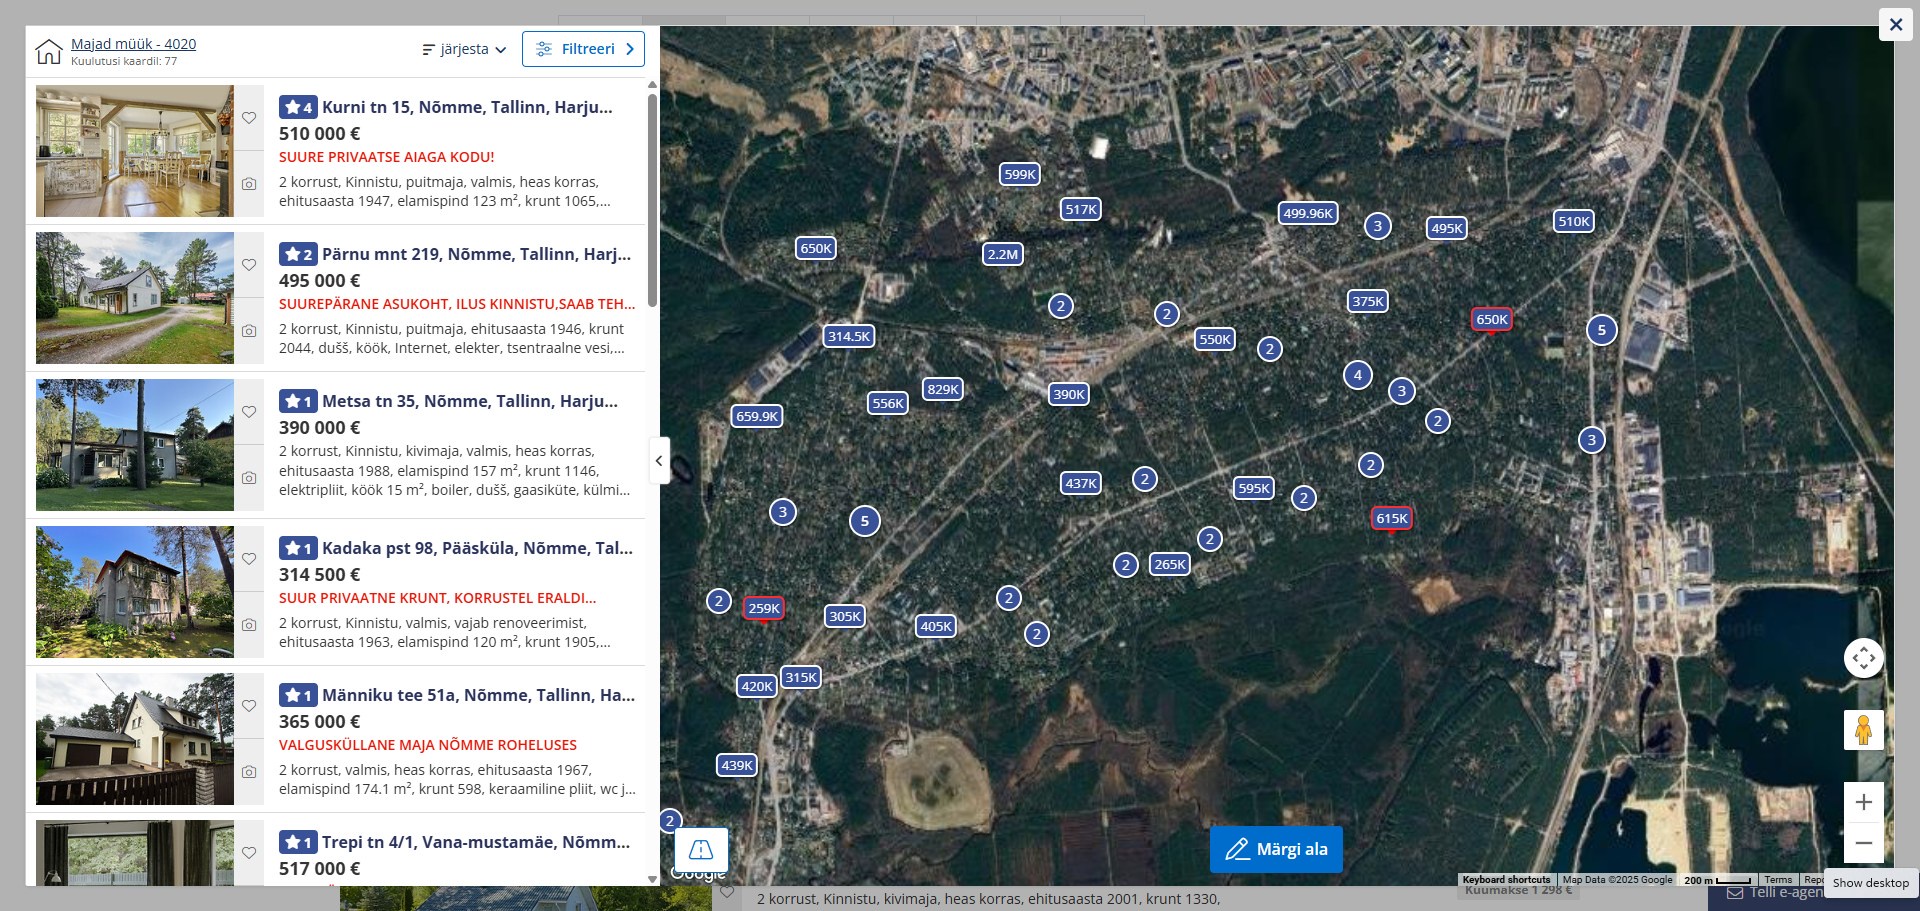Viewport: 1920px width, 911px height.
Task: Select the 305K price marker on map
Action: (845, 616)
